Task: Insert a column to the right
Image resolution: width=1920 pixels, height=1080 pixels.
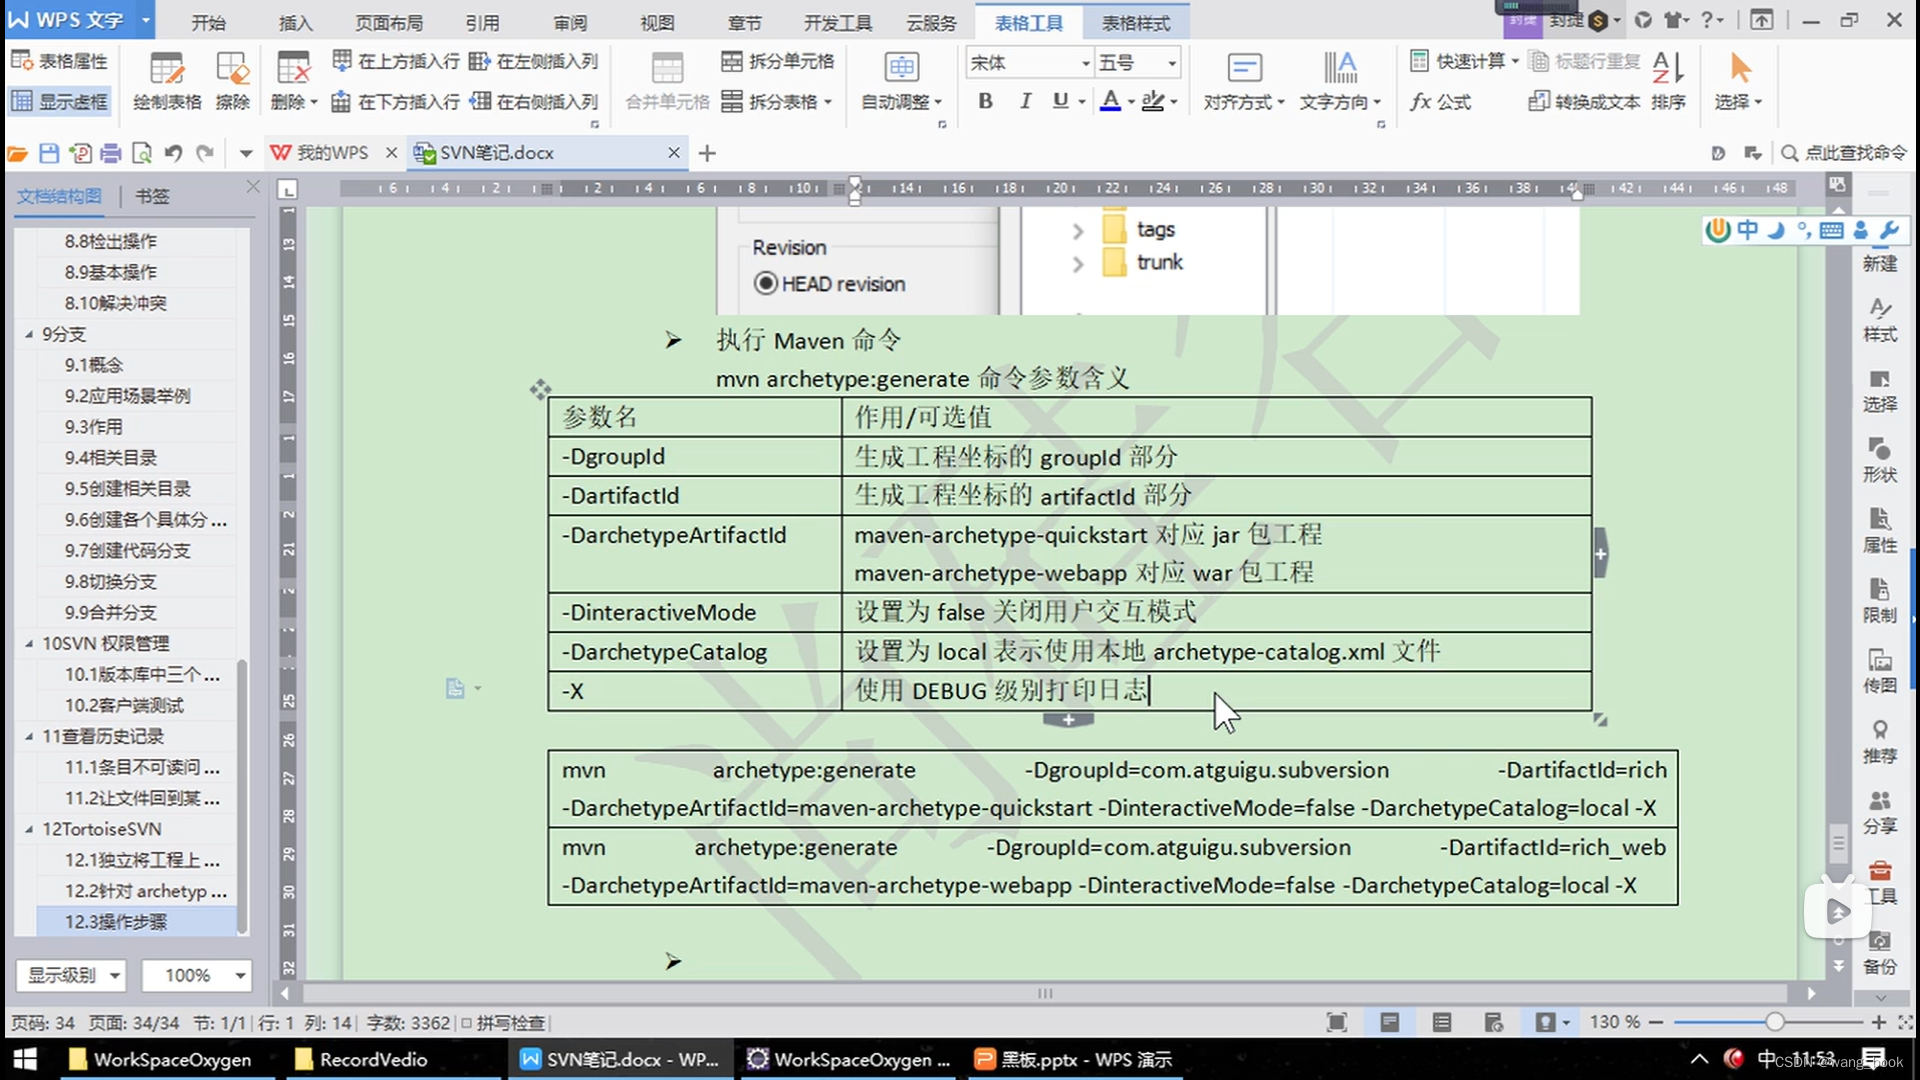Action: [533, 101]
